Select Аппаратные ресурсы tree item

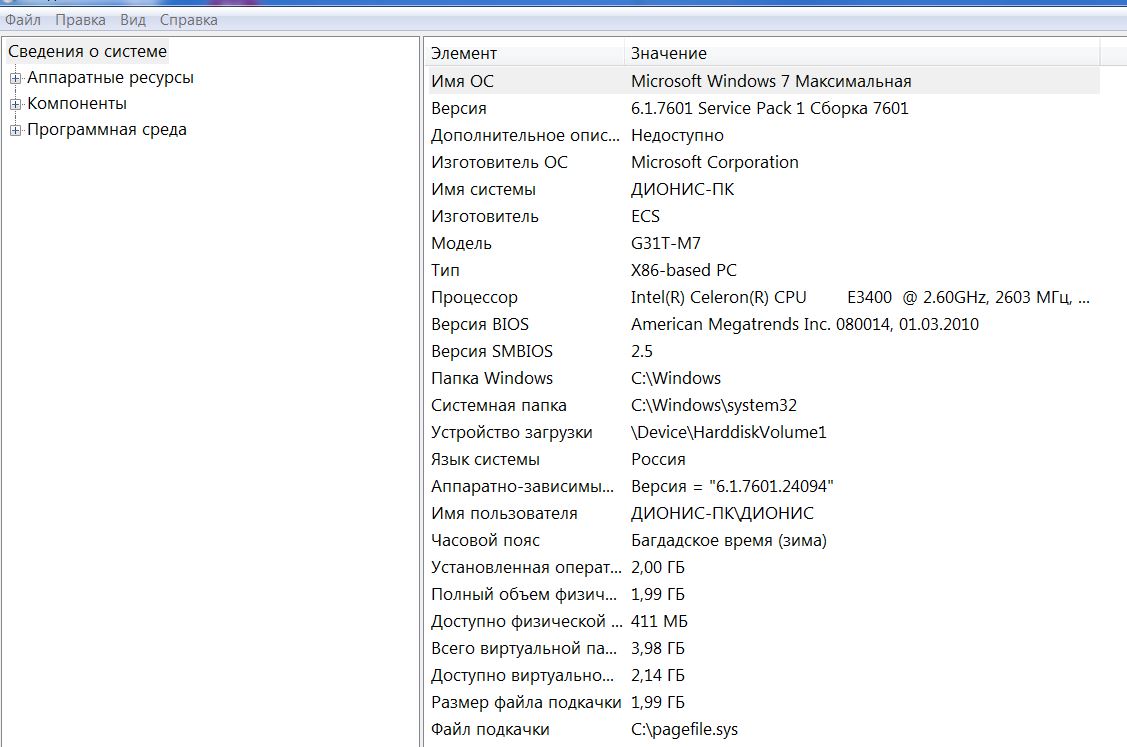(111, 78)
